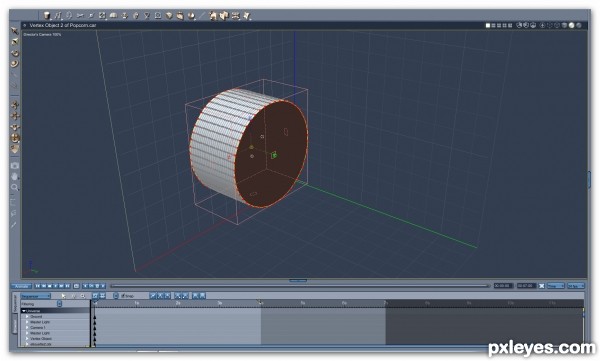Open the Filtering options button

59,304
